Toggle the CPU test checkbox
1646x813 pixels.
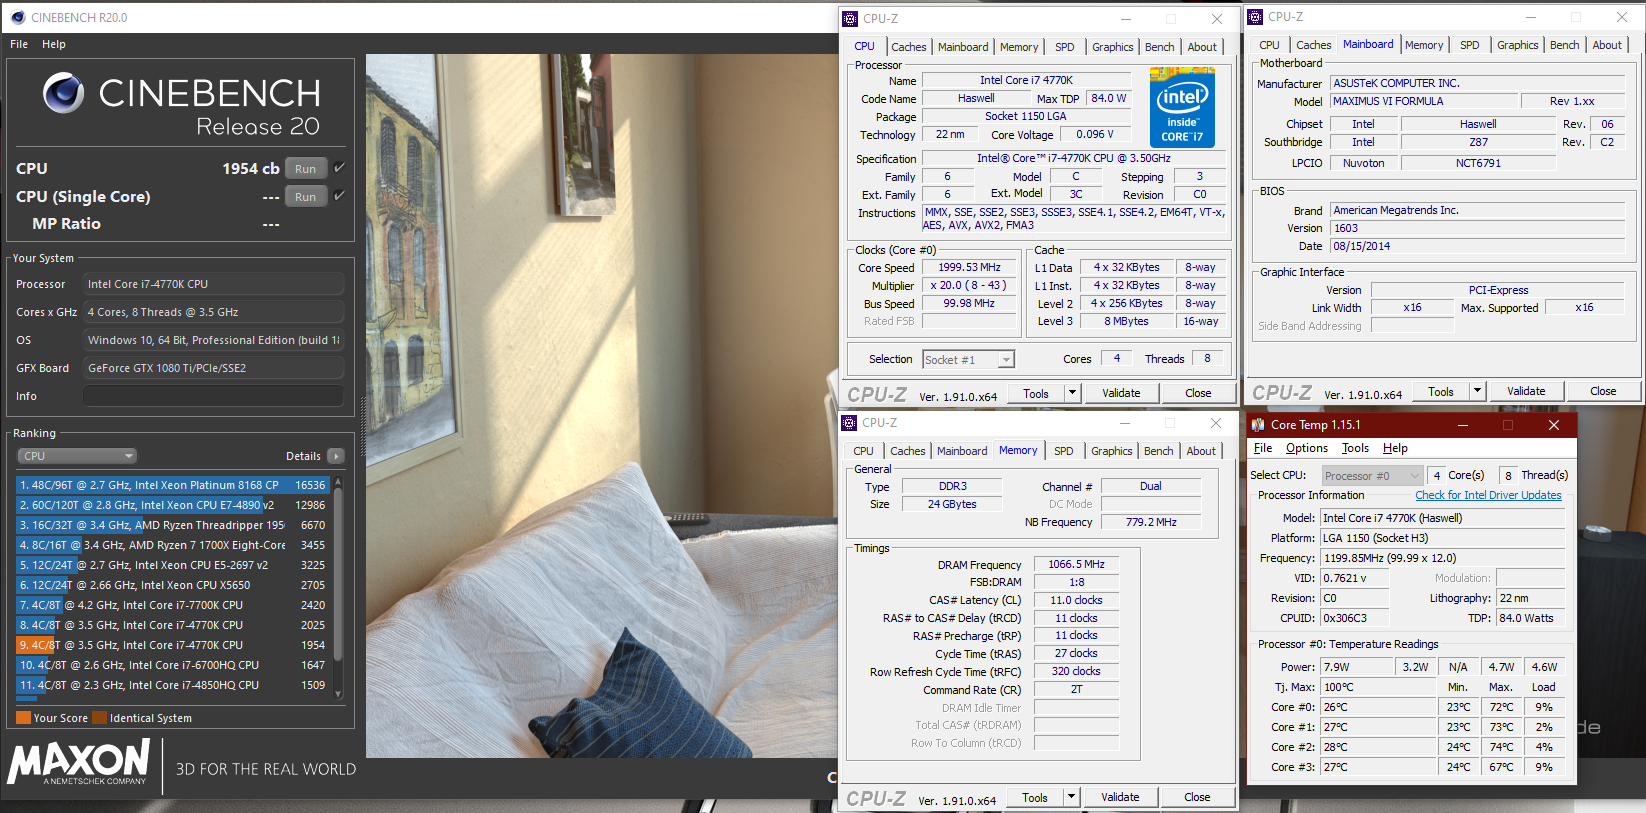pyautogui.click(x=339, y=168)
